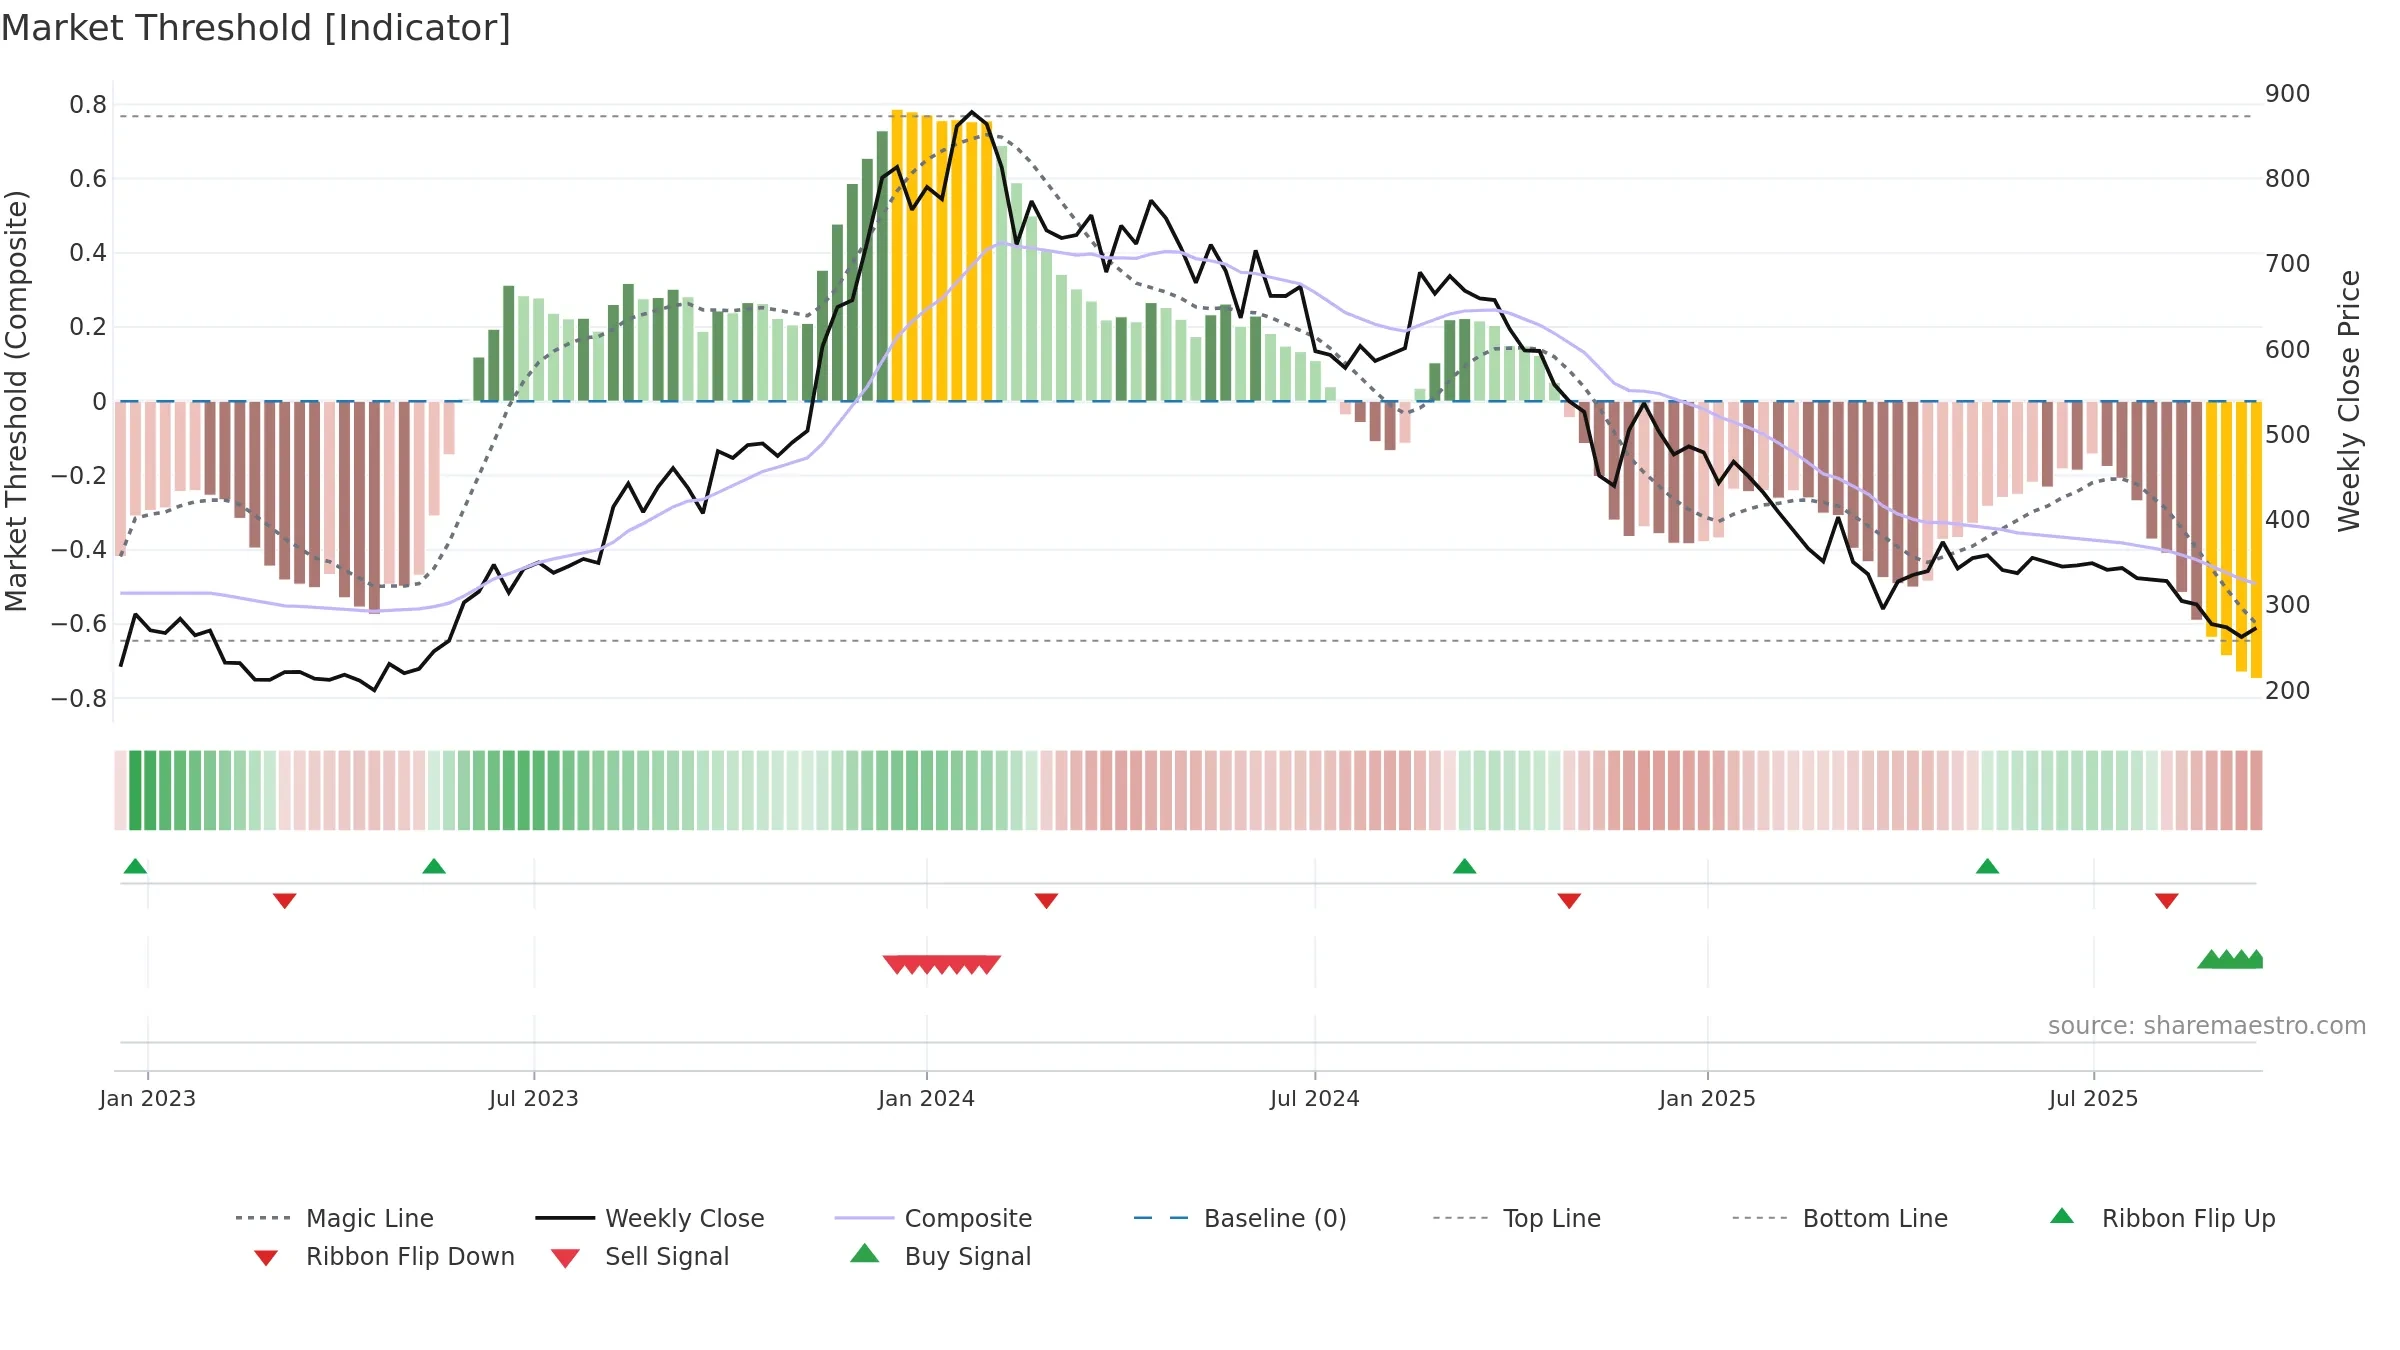This screenshot has width=2400, height=1350.
Task: Click the red Ribbon Flip Down legend triangle
Action: pos(266,1258)
